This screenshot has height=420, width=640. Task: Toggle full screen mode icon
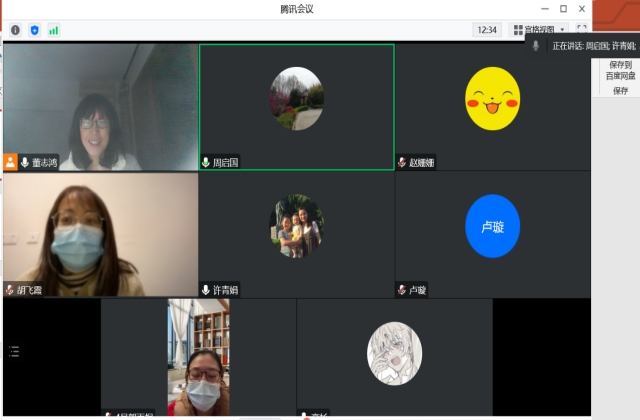click(581, 30)
